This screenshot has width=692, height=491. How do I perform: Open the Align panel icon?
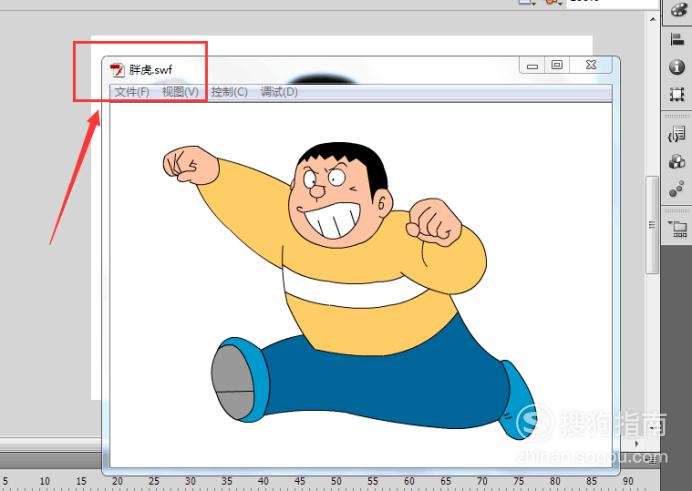(x=677, y=39)
